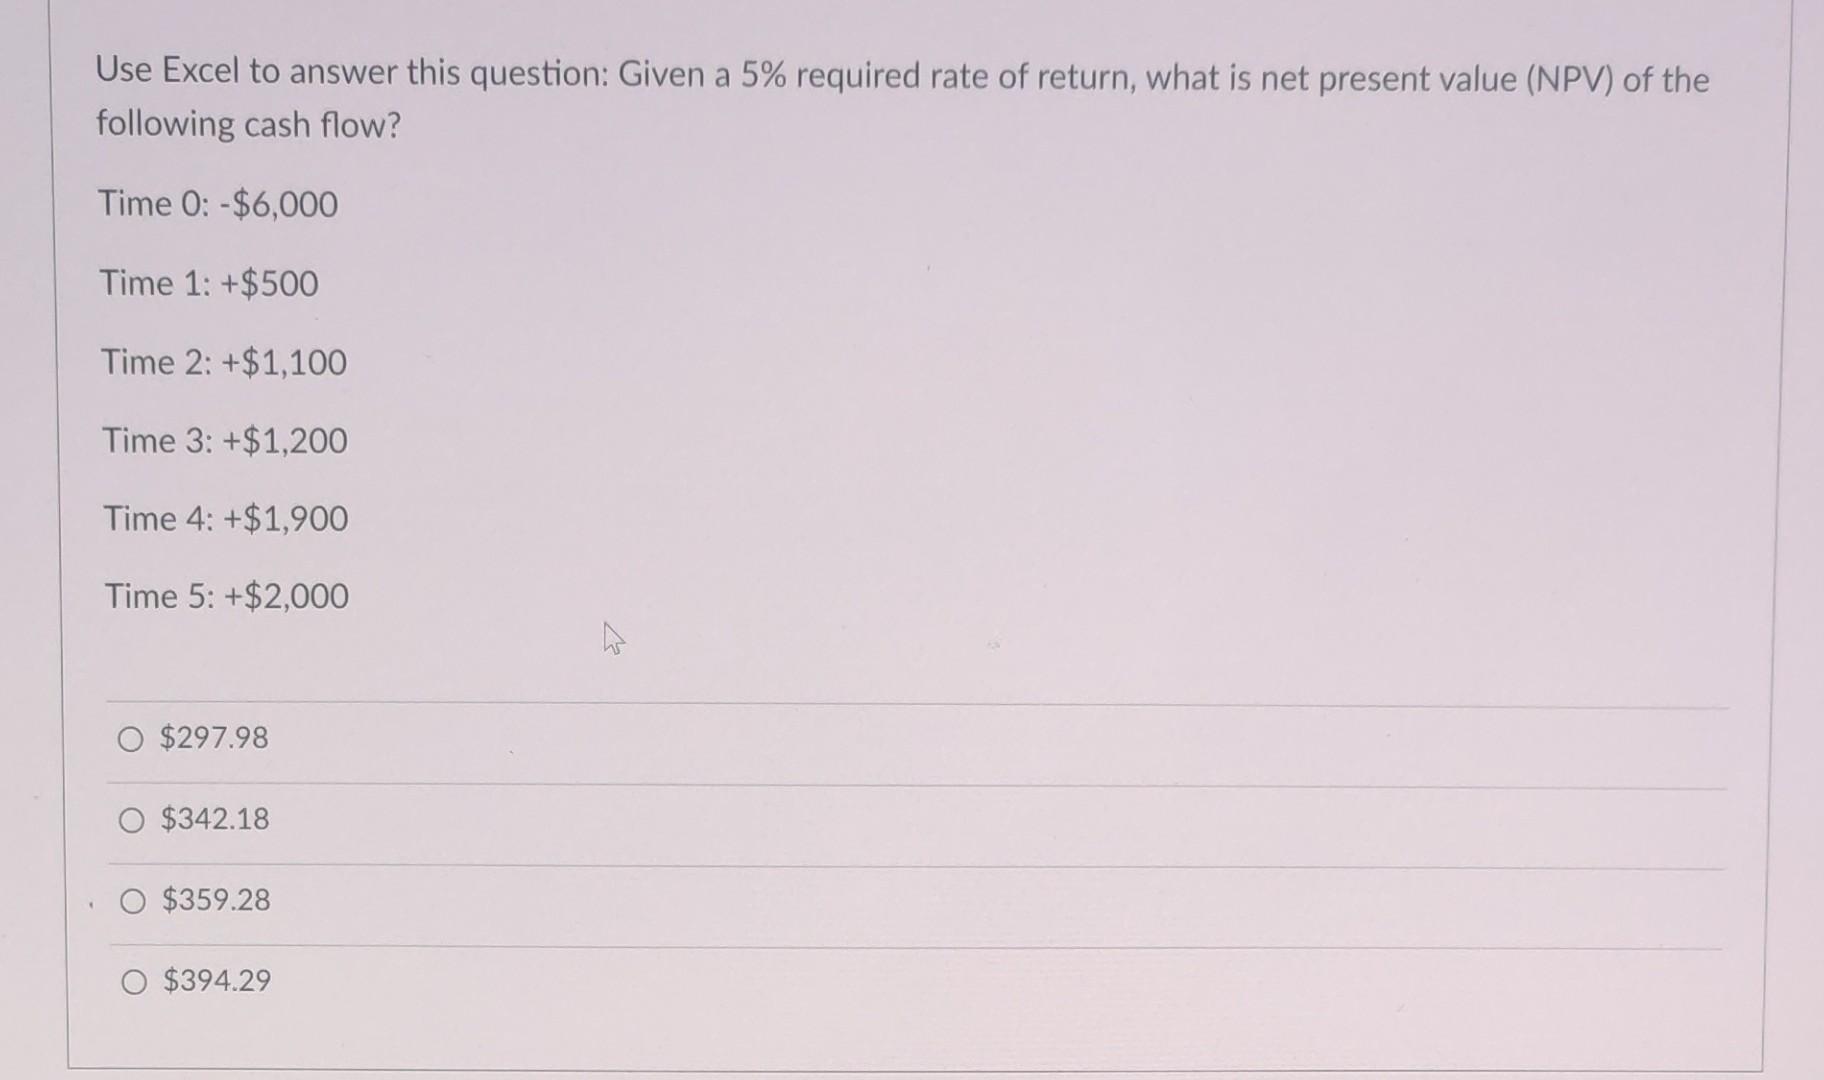1824x1080 pixels.
Task: Click the $394.29 answer text label
Action: click(x=214, y=983)
